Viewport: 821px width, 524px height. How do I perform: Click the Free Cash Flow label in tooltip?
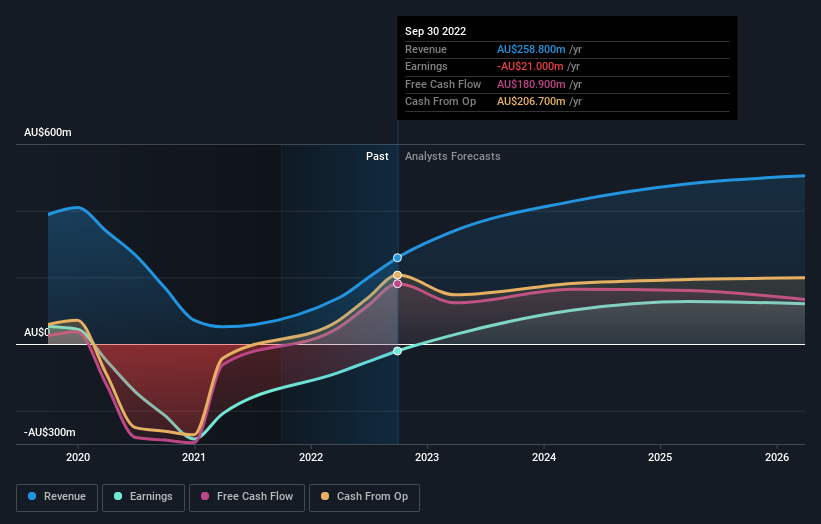[443, 84]
